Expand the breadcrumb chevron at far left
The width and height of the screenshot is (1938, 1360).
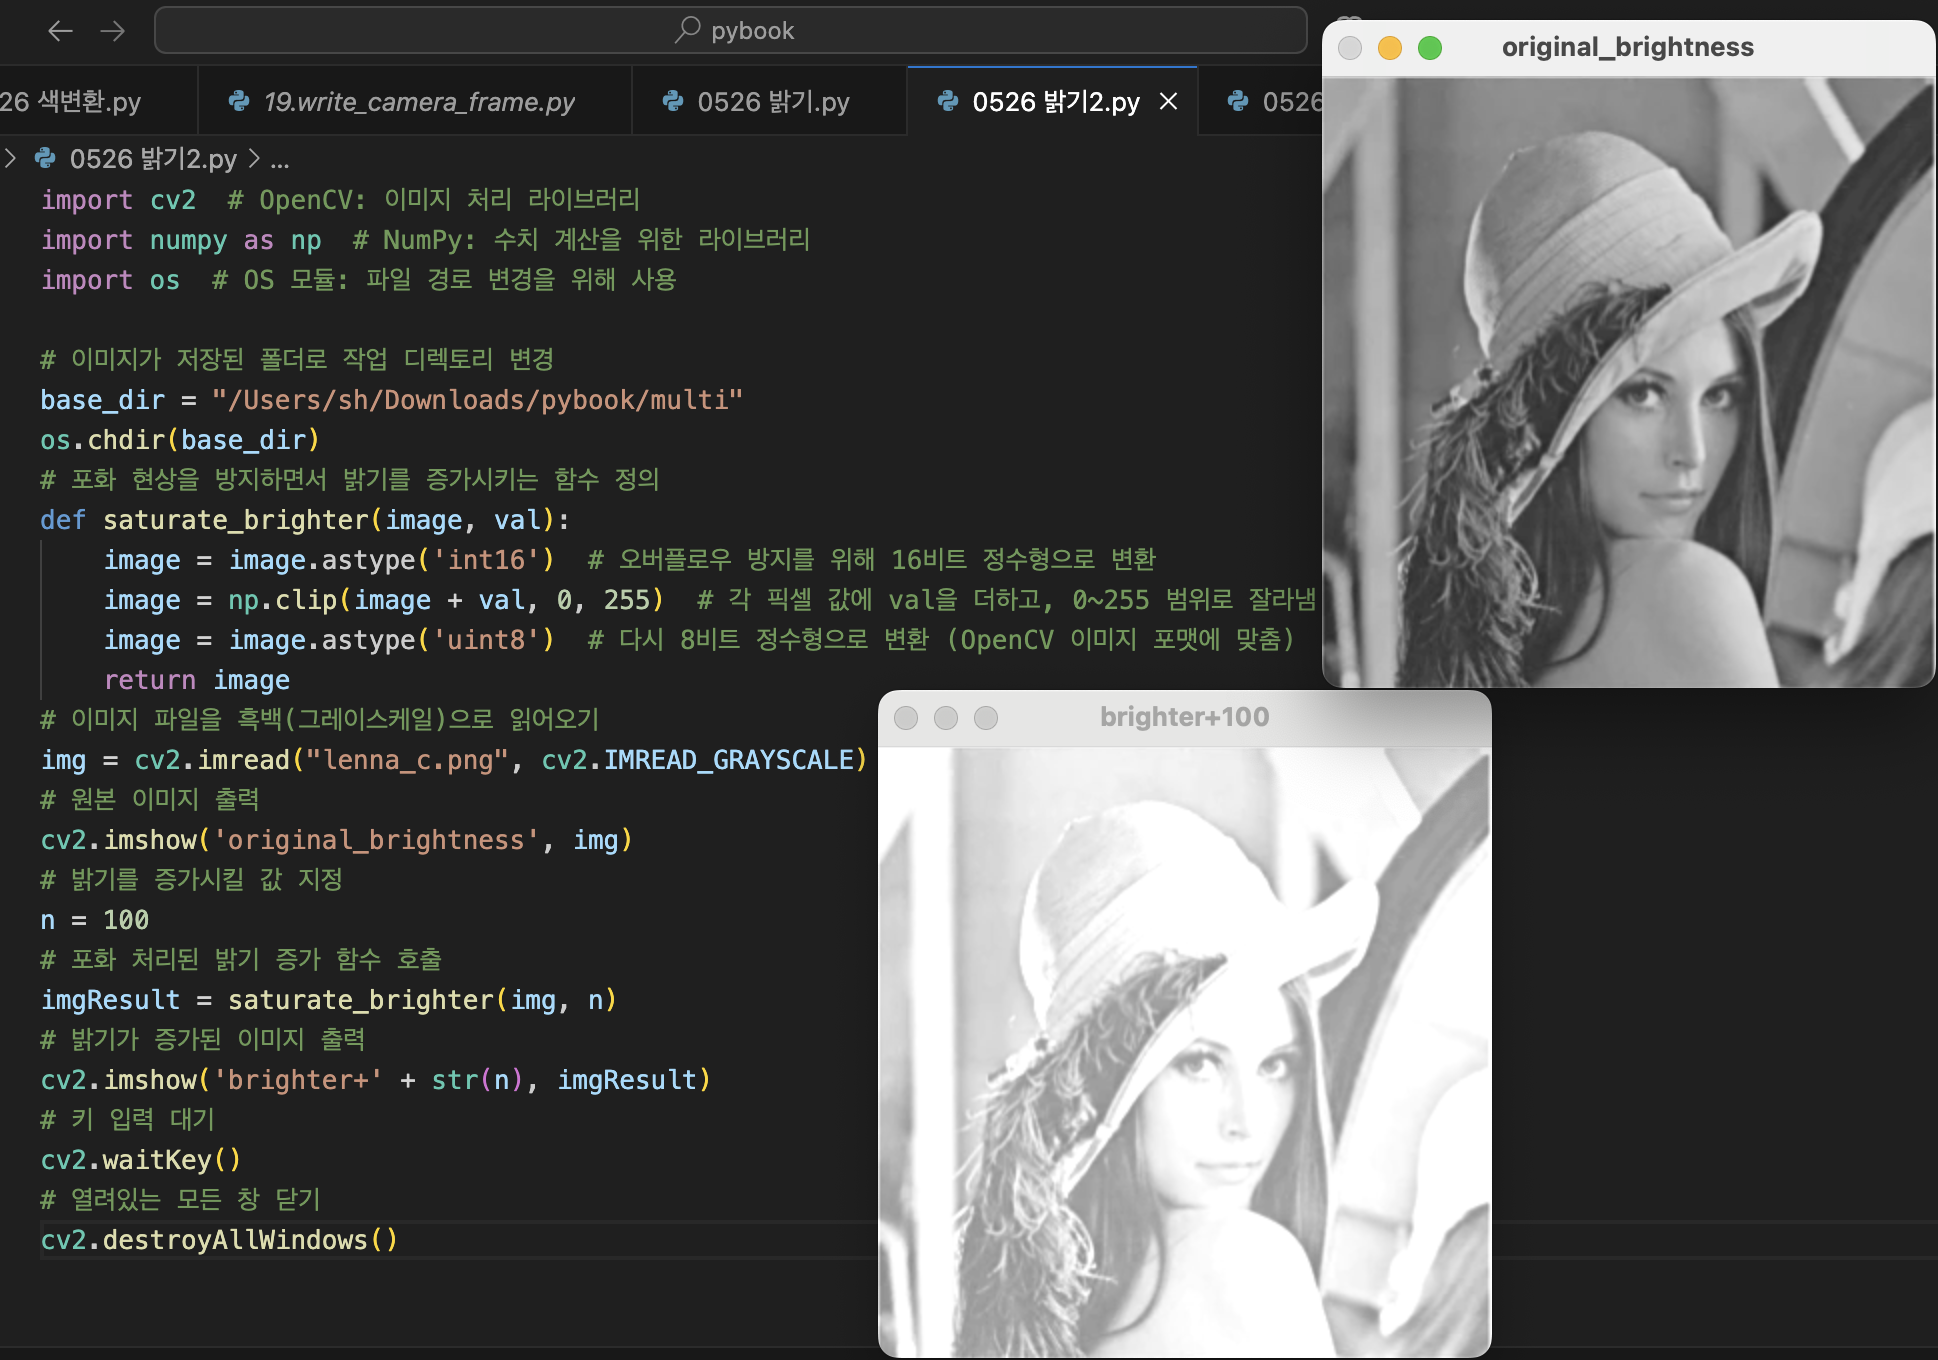tap(10, 158)
